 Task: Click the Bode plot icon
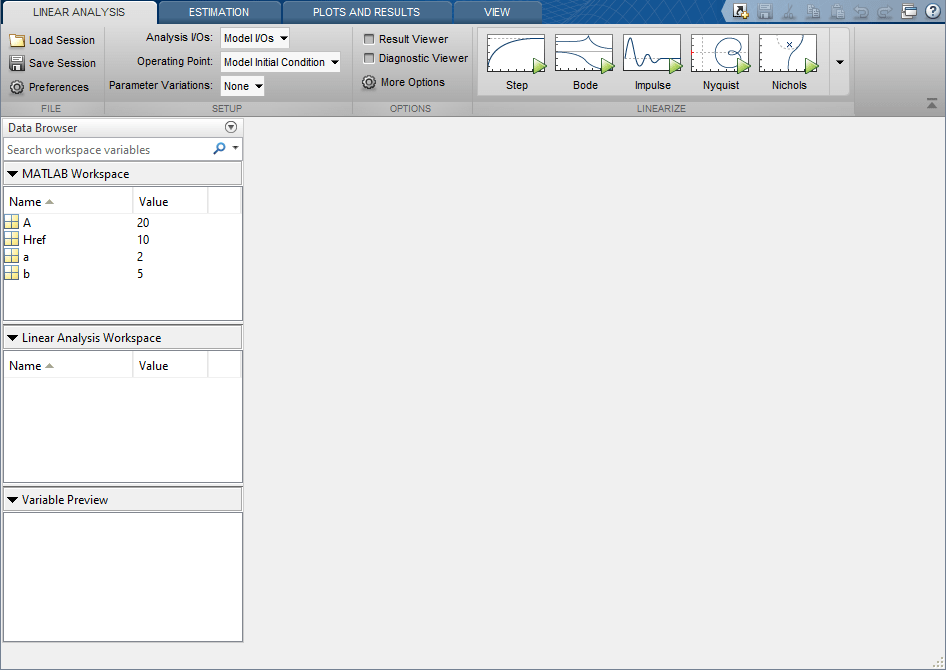point(585,54)
